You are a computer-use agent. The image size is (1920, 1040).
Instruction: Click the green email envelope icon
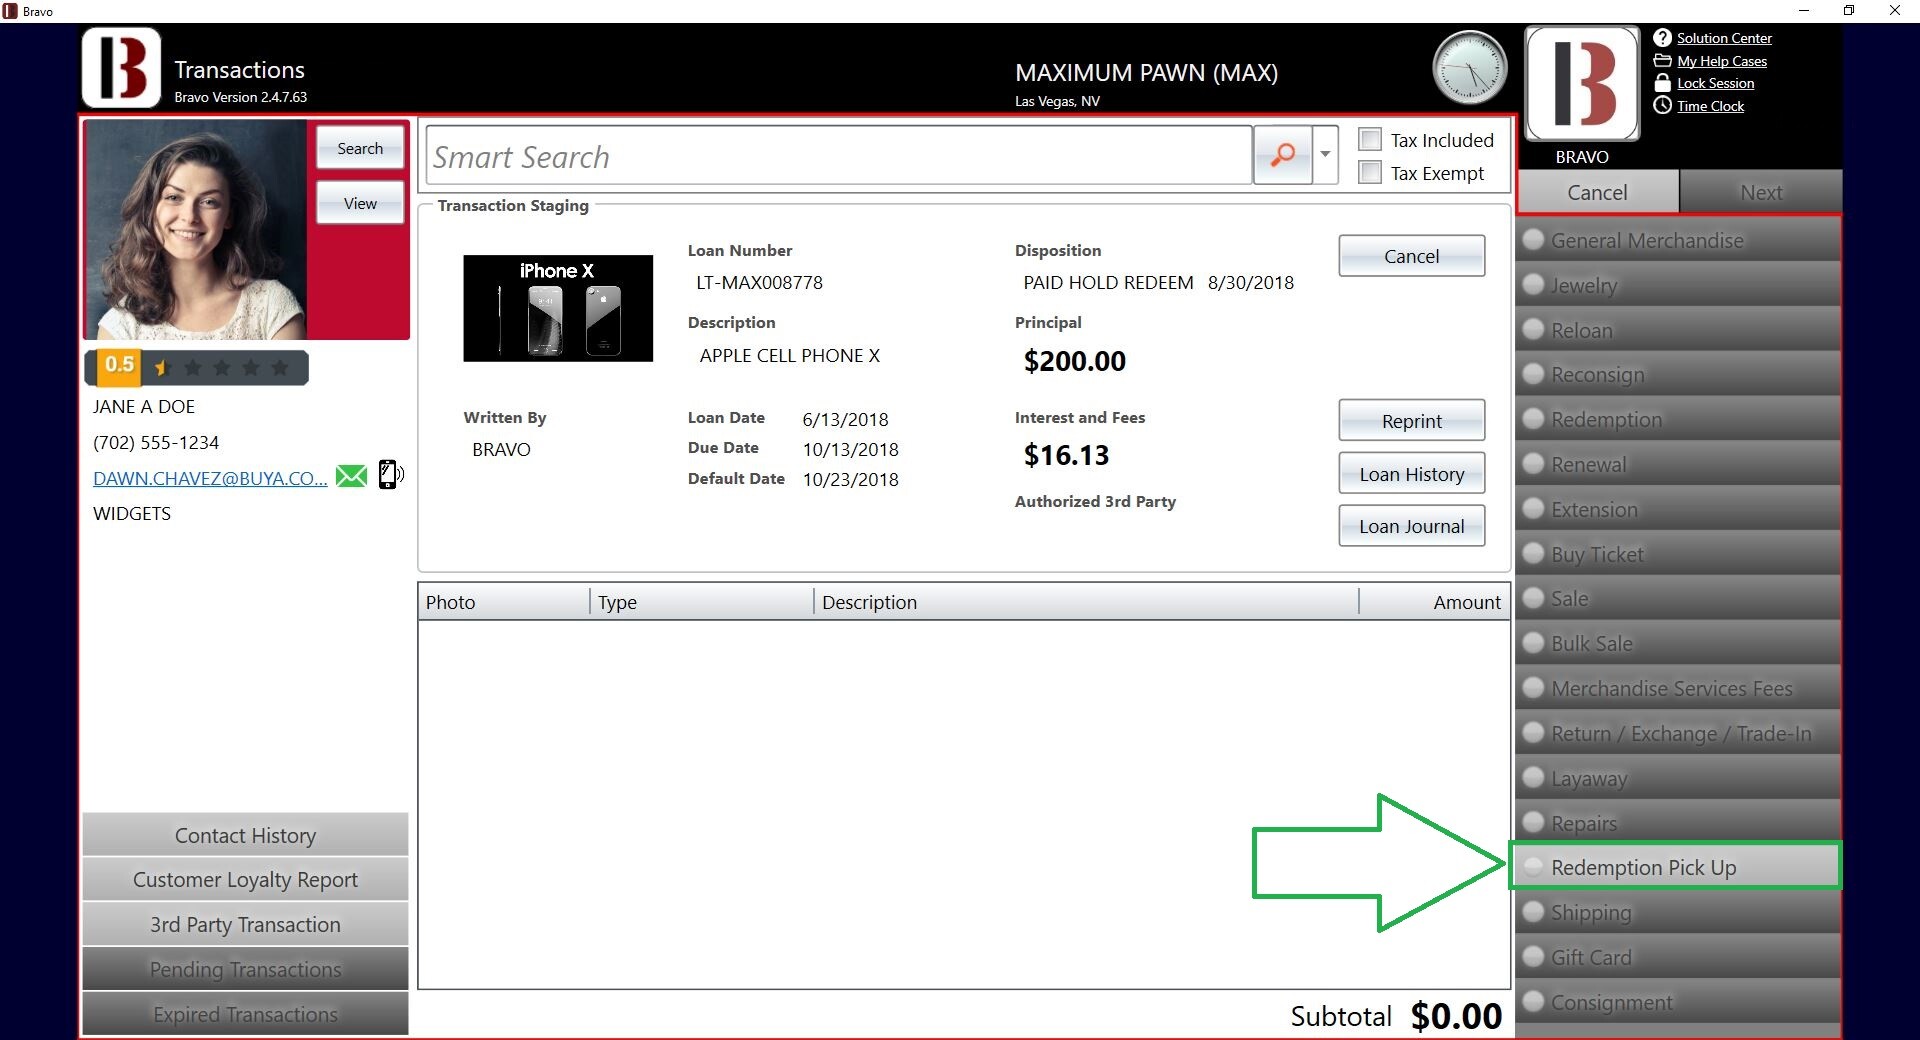351,476
